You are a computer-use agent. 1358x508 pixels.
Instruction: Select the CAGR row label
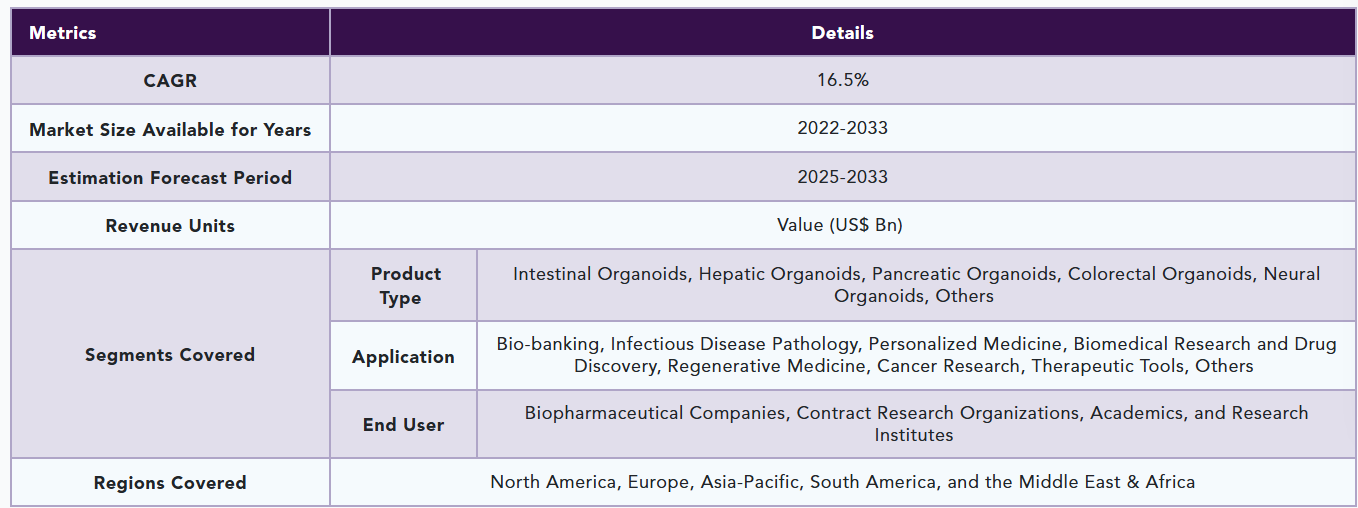170,81
